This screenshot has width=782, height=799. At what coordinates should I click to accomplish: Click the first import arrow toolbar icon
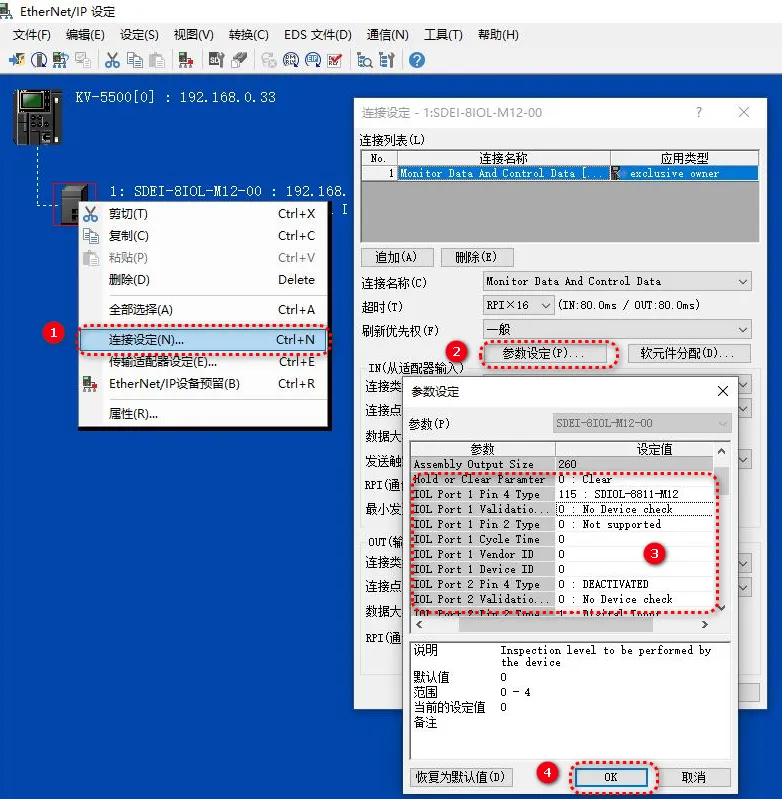17,60
